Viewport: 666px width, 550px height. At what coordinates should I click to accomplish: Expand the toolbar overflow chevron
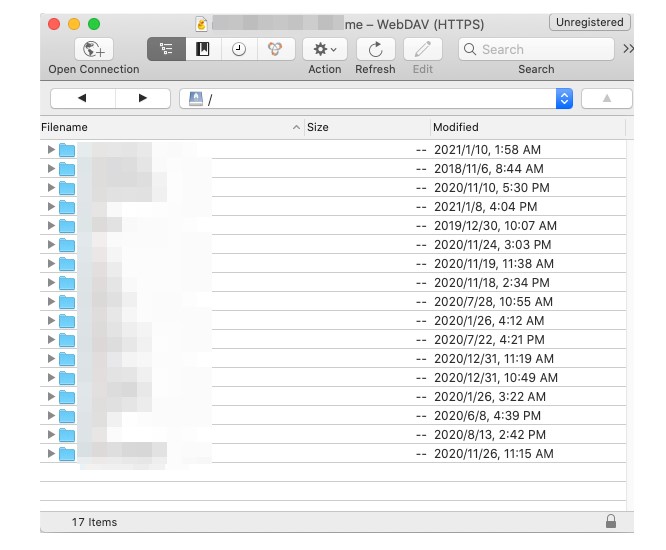pyautogui.click(x=628, y=49)
